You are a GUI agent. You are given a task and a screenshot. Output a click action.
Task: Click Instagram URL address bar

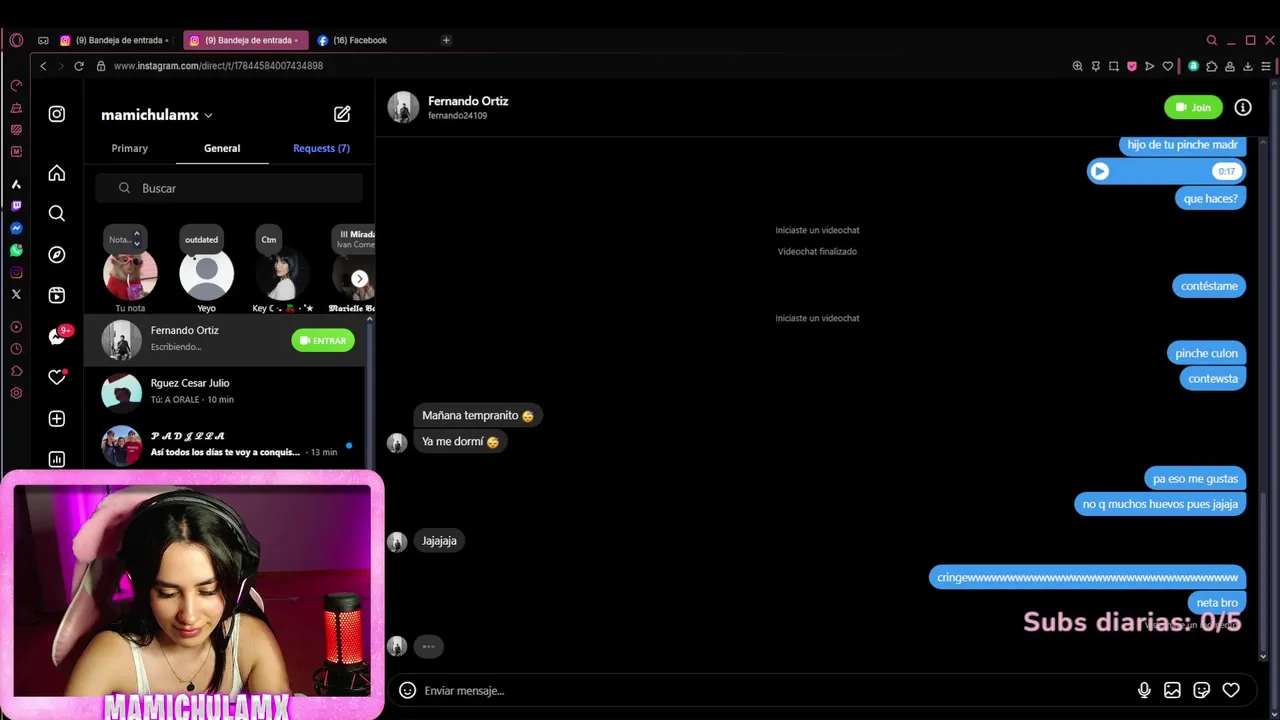218,66
